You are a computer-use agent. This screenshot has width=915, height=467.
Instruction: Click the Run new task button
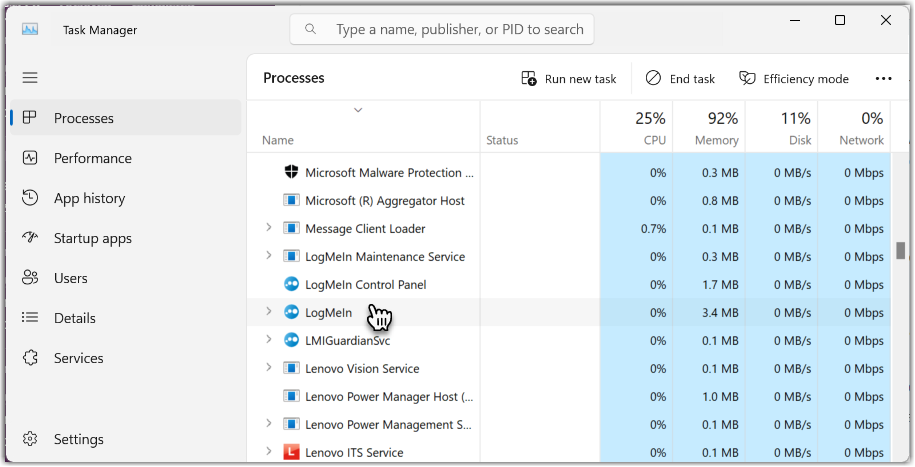pos(569,79)
